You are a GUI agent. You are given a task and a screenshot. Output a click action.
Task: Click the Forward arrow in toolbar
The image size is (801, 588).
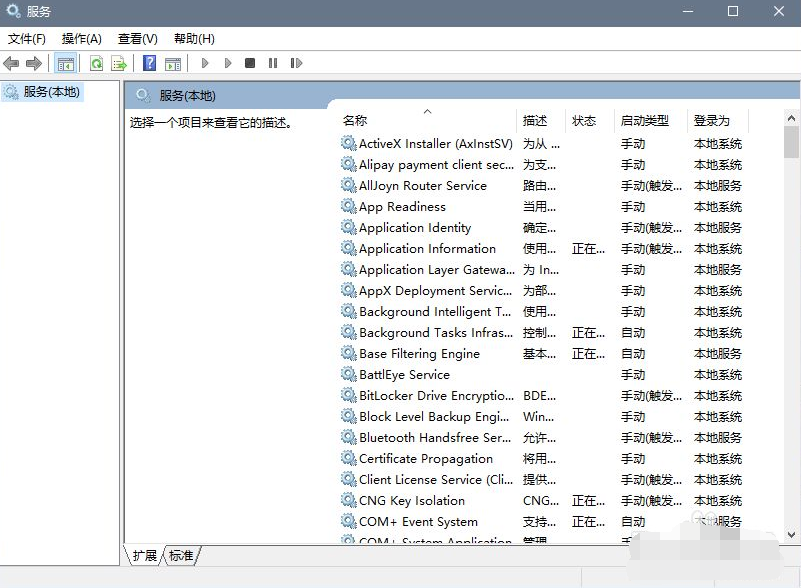(34, 64)
